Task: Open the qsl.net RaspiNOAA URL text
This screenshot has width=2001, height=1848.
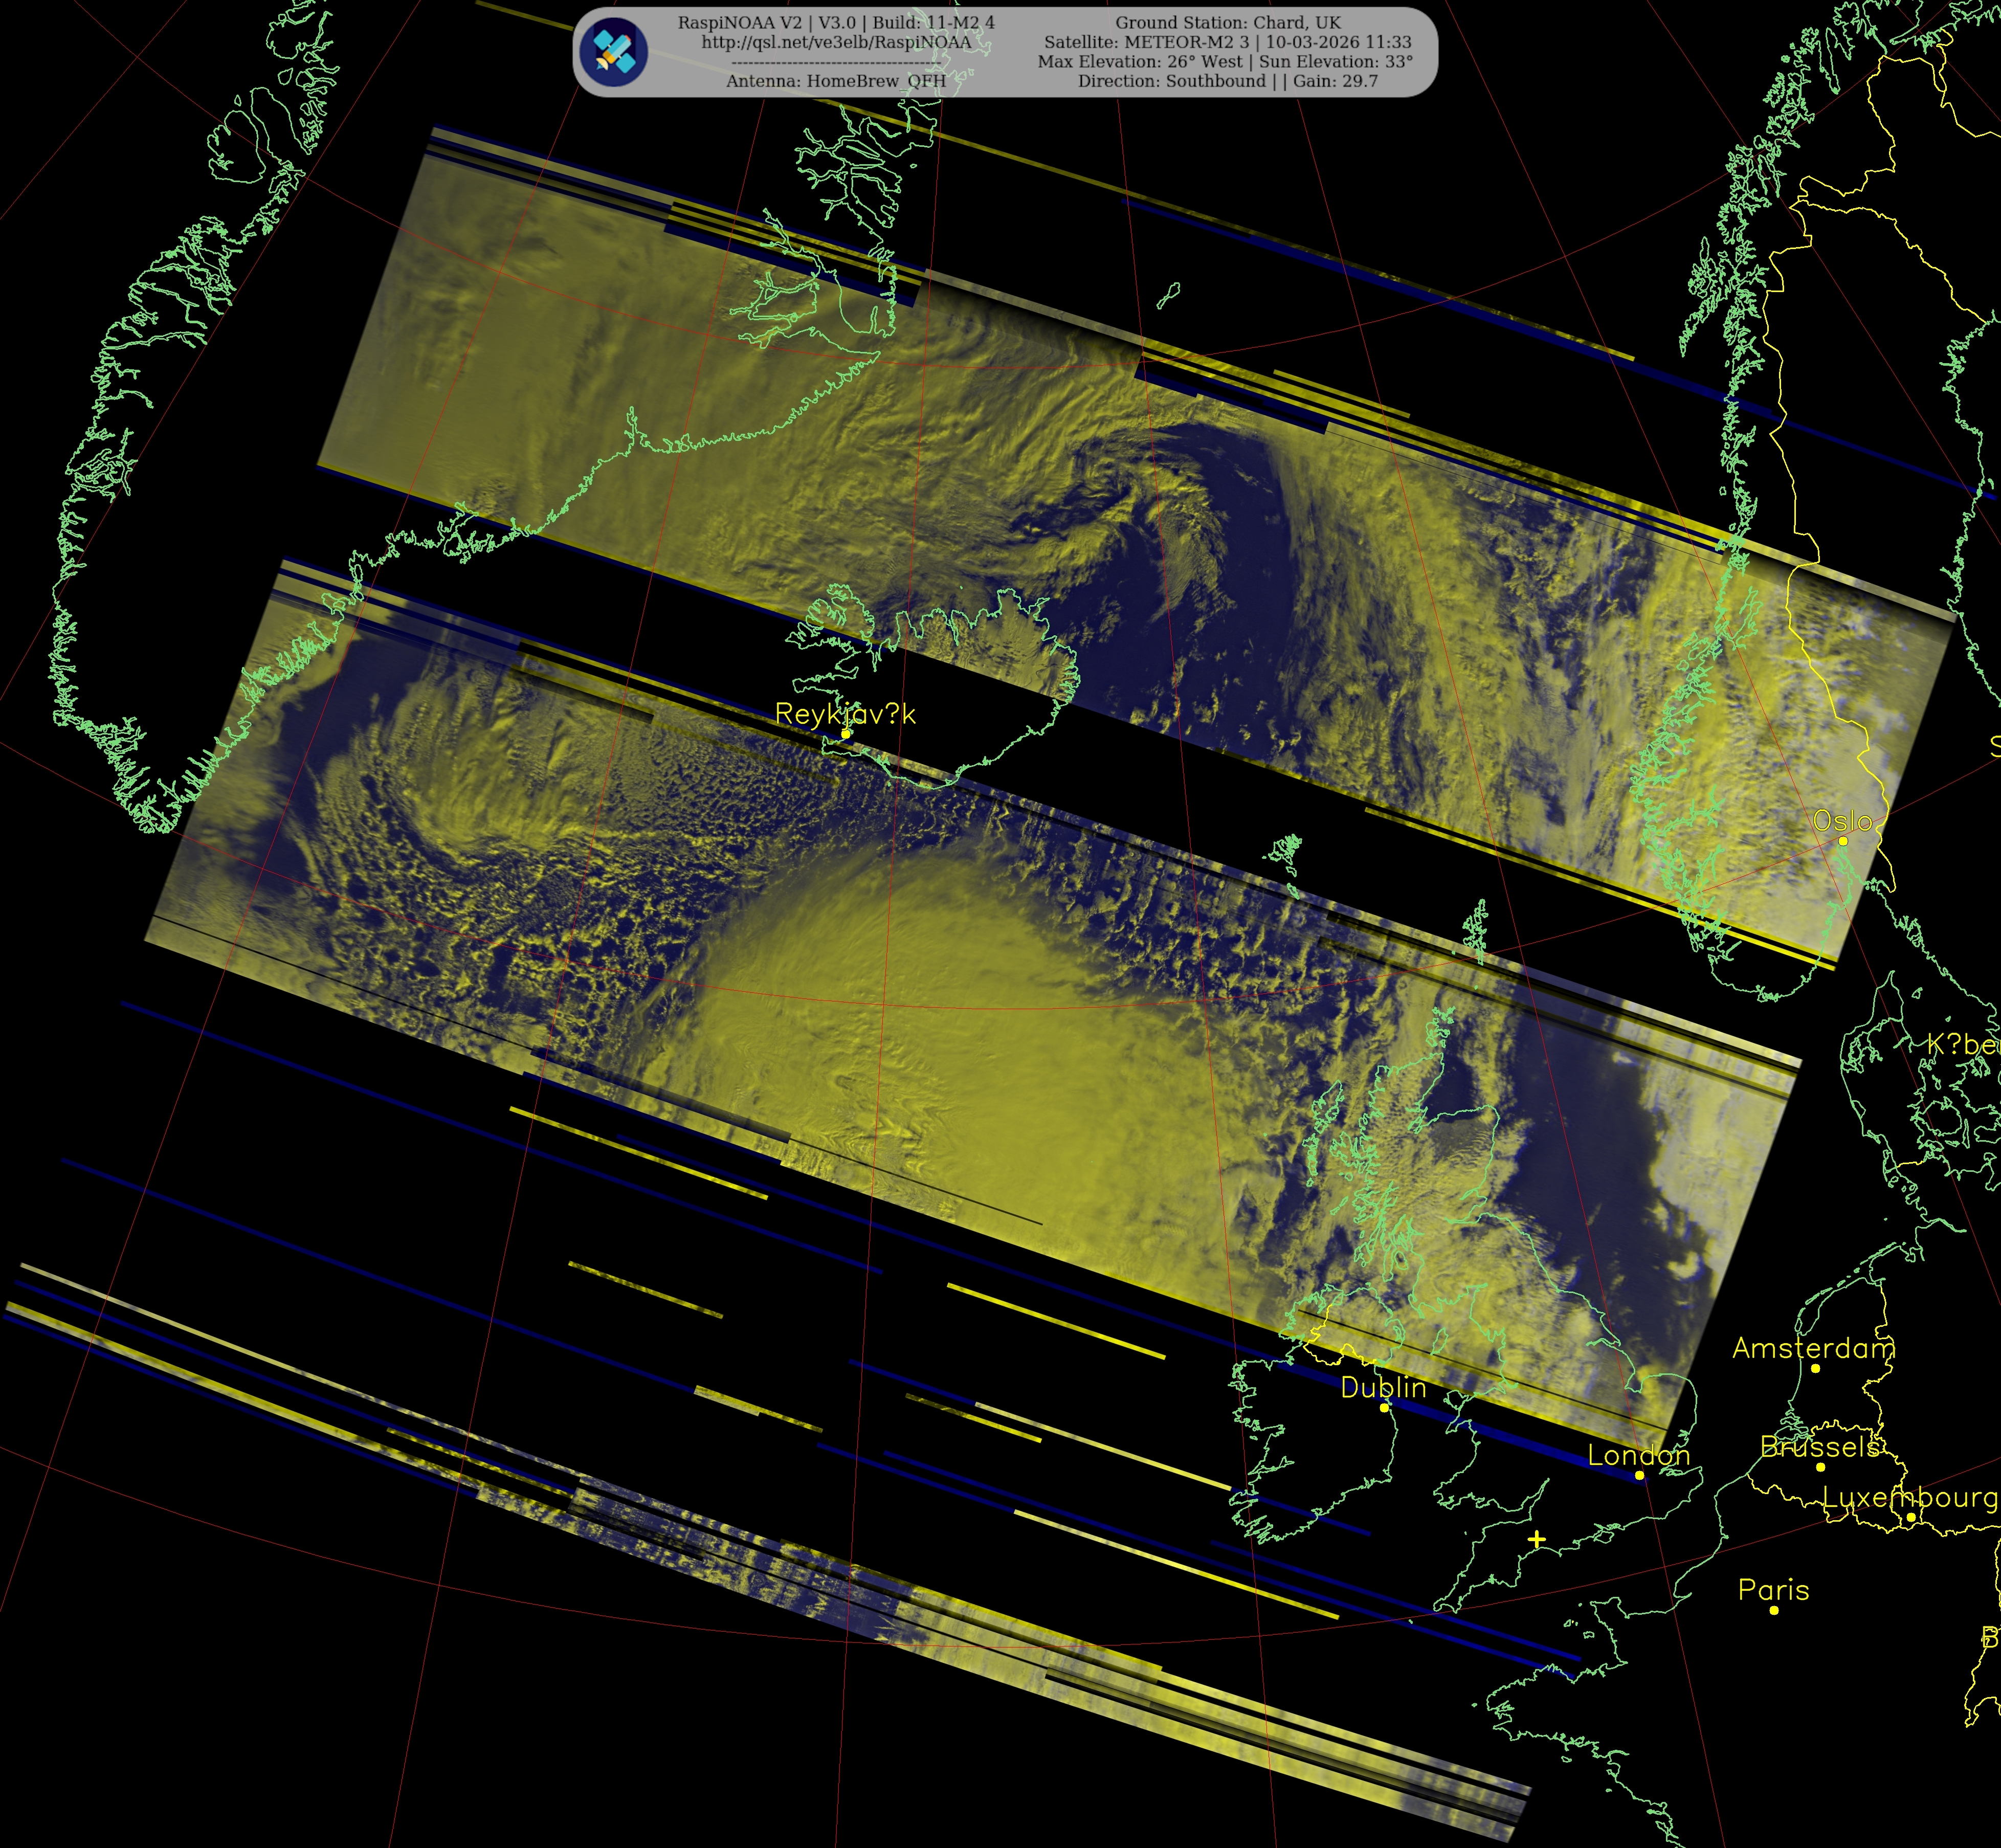Action: coord(836,42)
